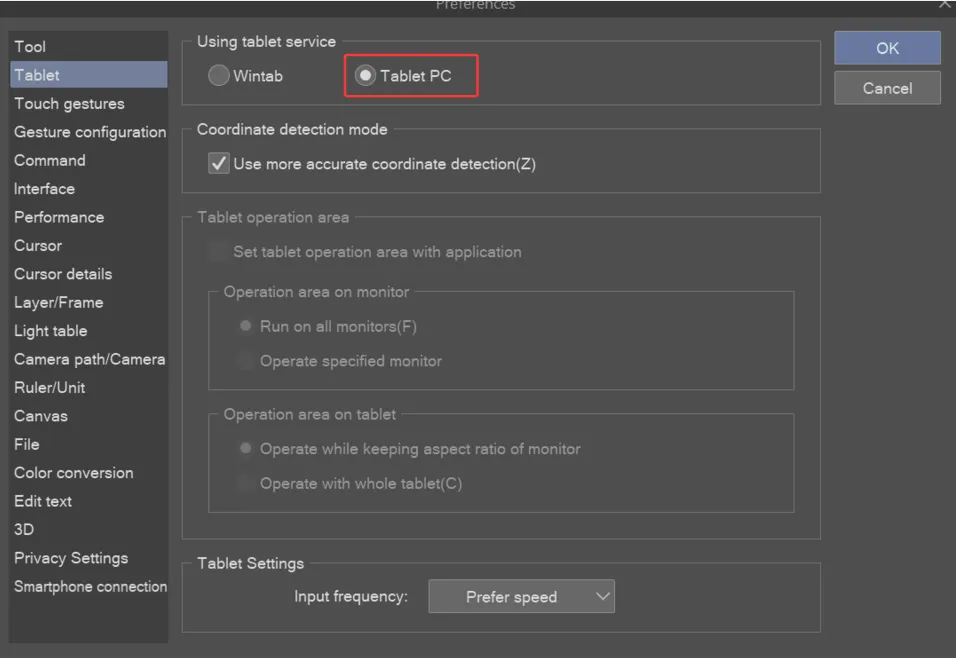
Task: Select Camera path/Camera category
Action: [x=88, y=359]
